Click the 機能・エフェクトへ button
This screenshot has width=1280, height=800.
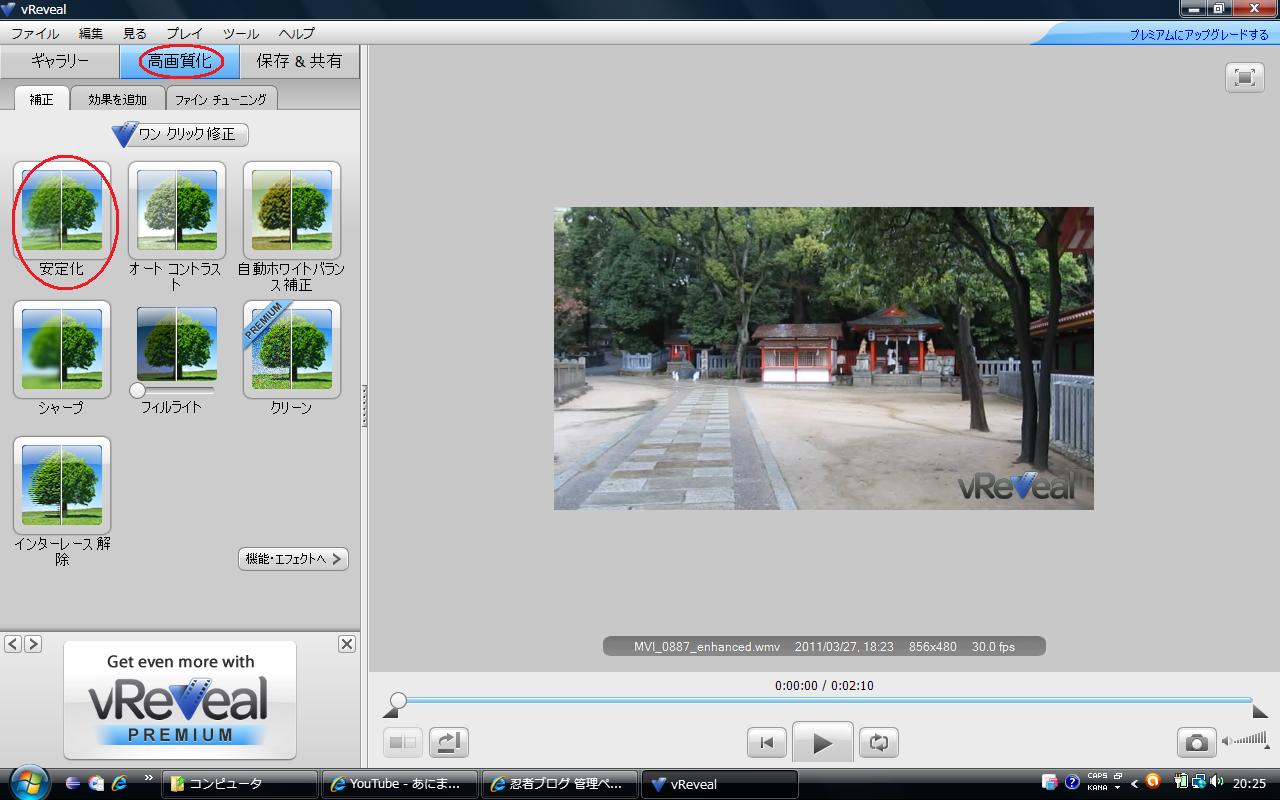pyautogui.click(x=293, y=559)
